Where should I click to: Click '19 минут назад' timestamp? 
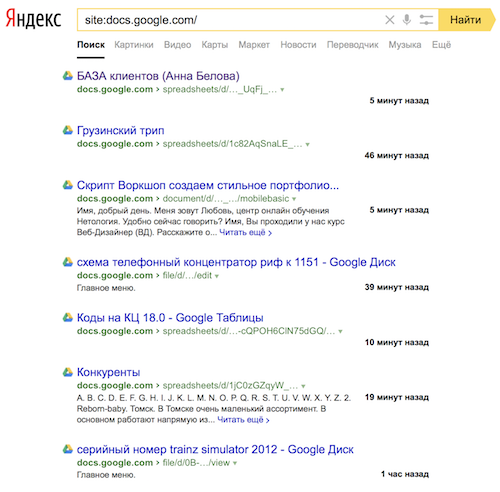click(x=397, y=397)
